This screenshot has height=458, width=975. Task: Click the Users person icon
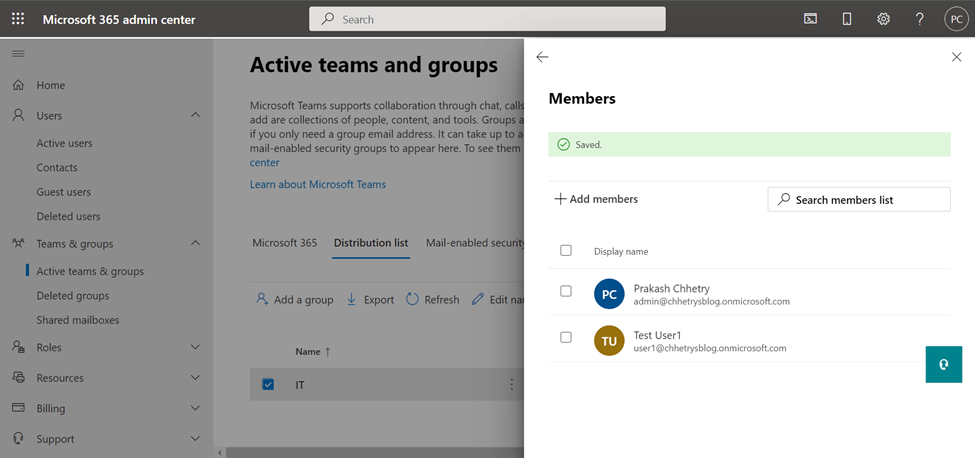[x=19, y=116]
